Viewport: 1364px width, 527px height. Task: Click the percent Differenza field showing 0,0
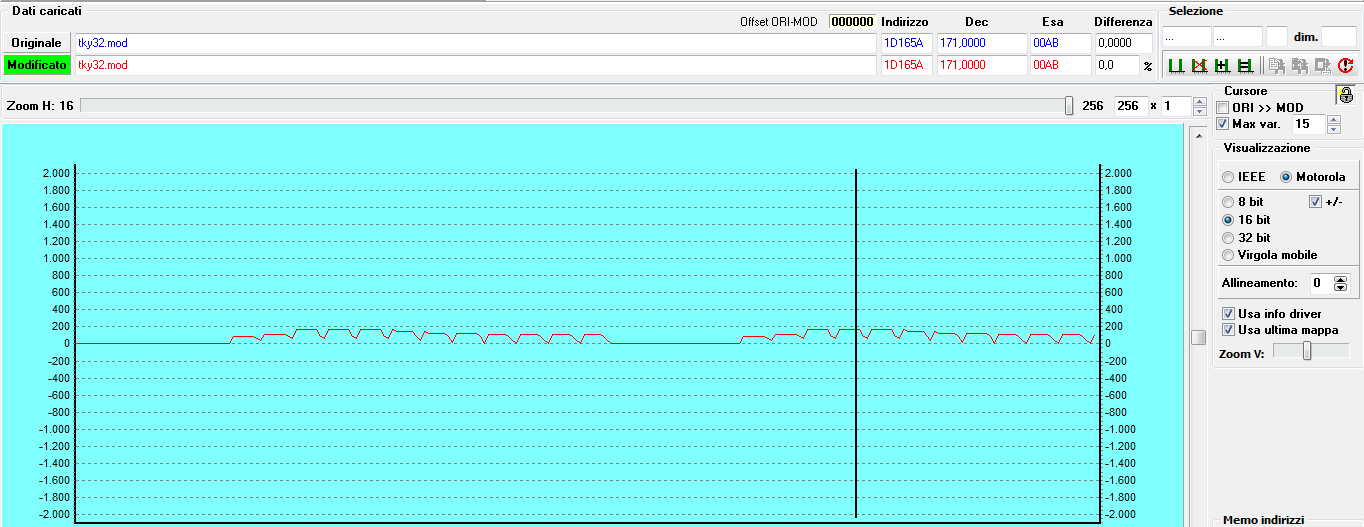point(1116,65)
